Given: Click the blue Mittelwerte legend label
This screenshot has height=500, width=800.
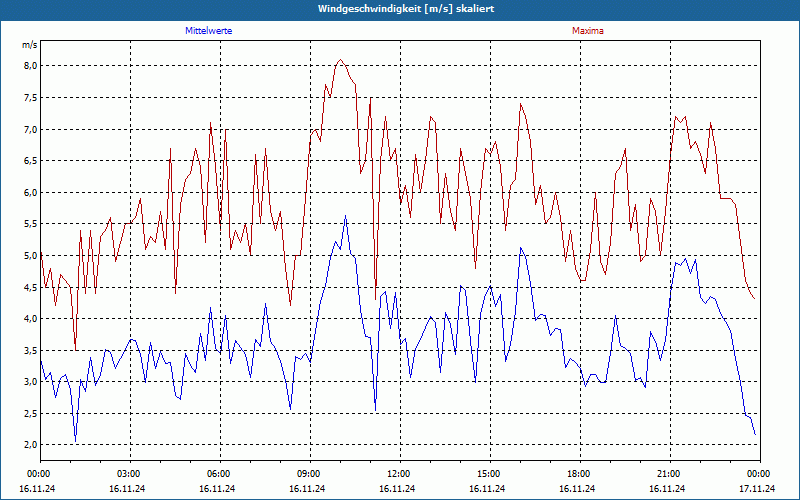Looking at the screenshot, I should [208, 31].
